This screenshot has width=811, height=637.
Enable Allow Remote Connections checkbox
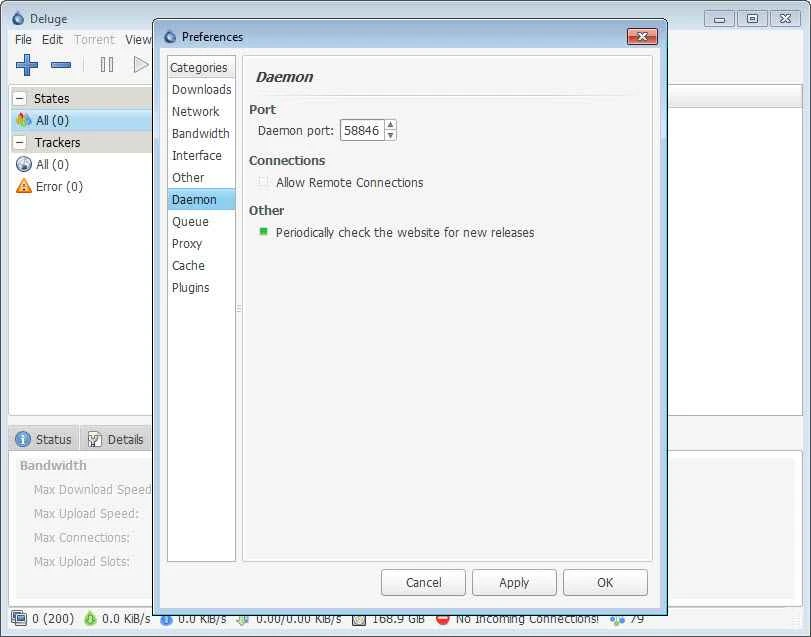click(x=263, y=182)
